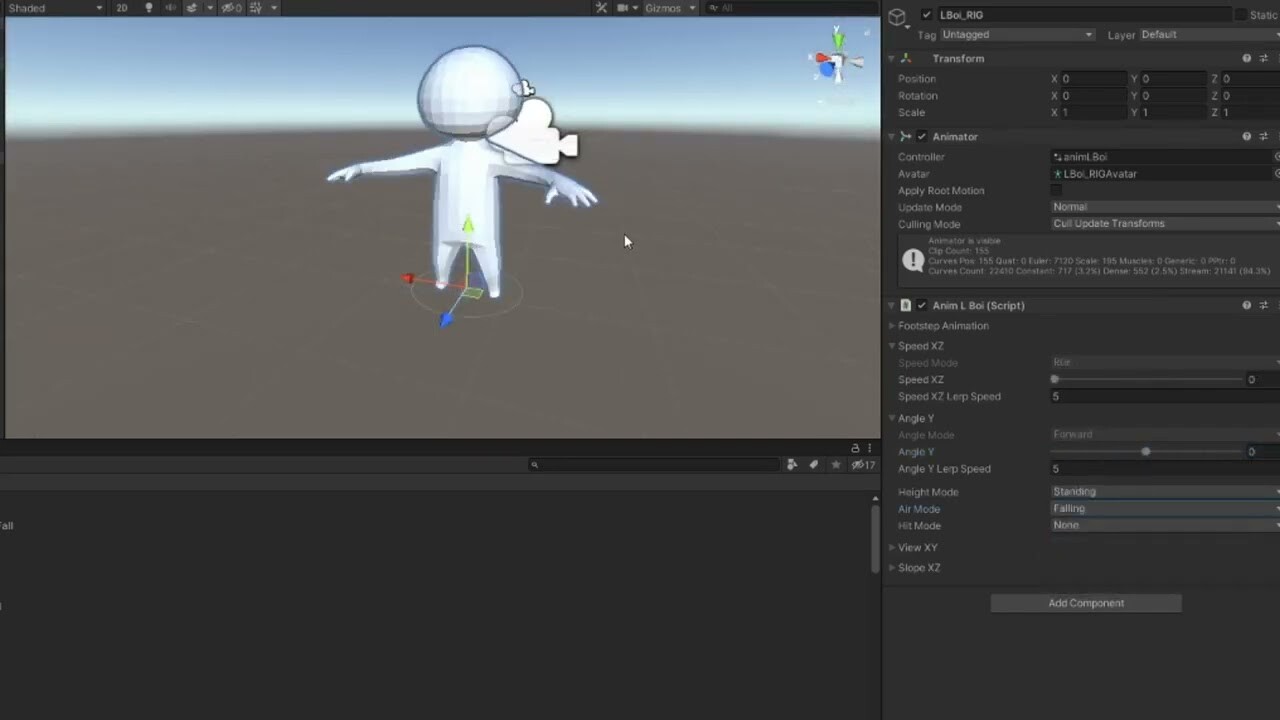Disable the Animator component checkbox
Screen dimensions: 1280x720
pos(921,136)
